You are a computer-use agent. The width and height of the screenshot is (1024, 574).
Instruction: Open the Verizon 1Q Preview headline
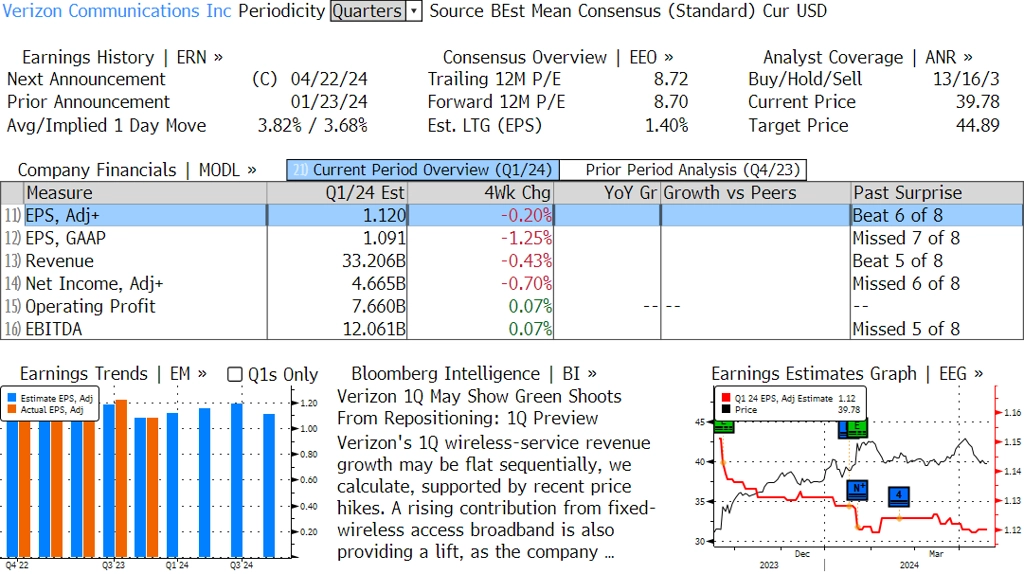pos(479,407)
